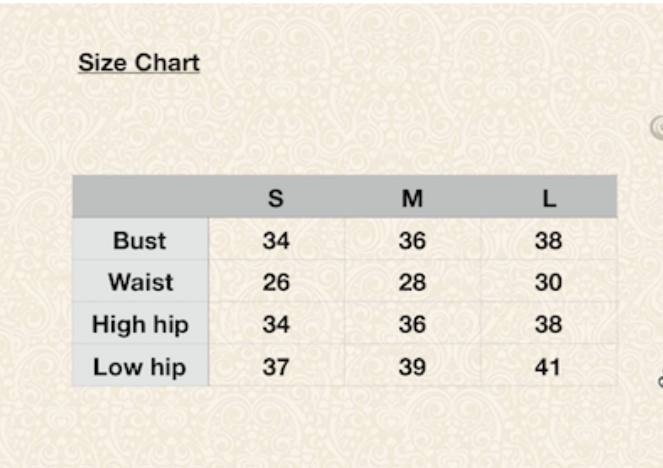Select Waist value 28 in M column

(x=412, y=282)
